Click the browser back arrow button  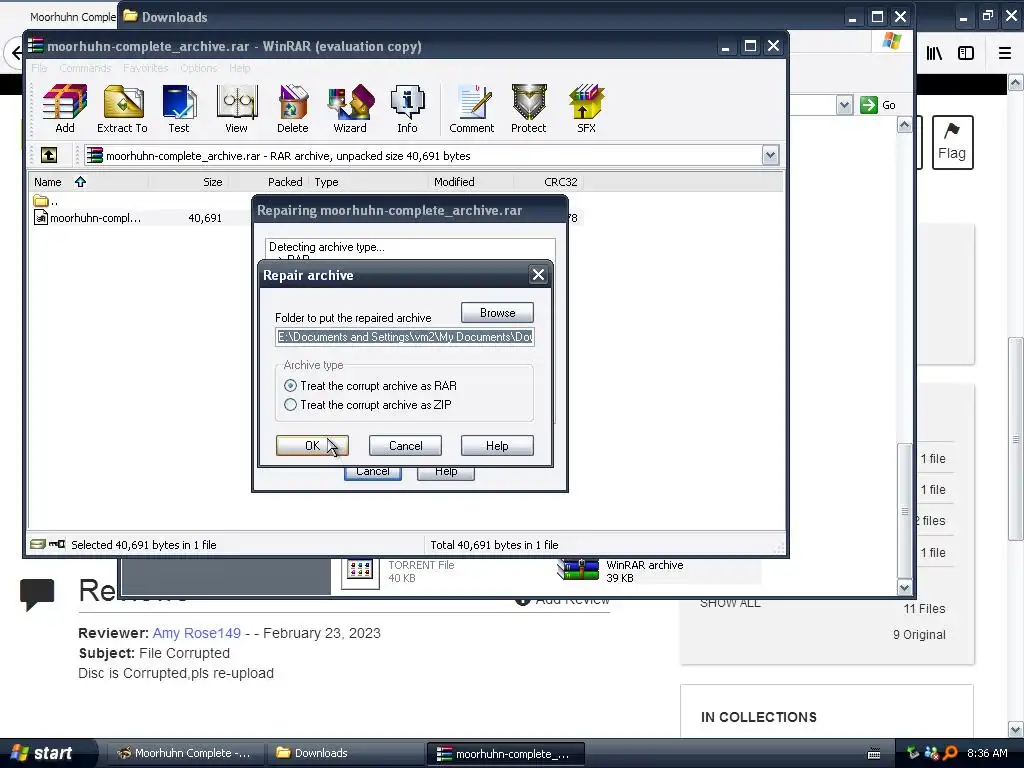click(x=16, y=53)
